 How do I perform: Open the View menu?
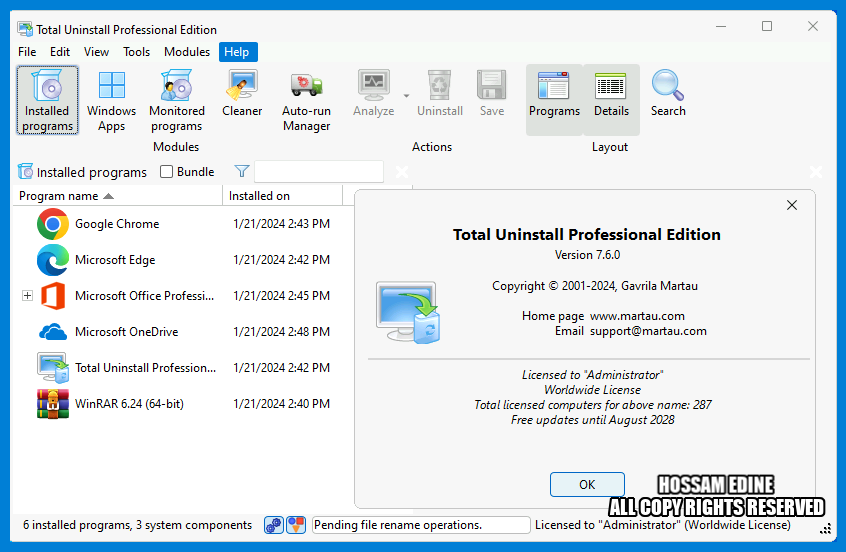coord(96,52)
